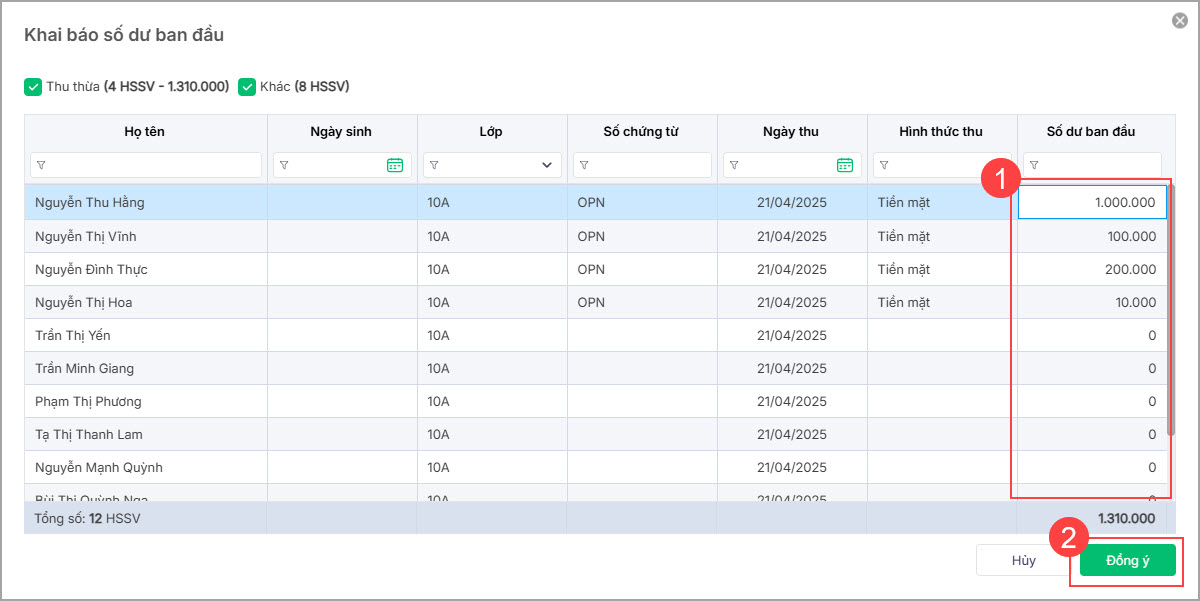Sort by the Hình thức thu column header
The width and height of the screenshot is (1200, 601).
coord(942,132)
